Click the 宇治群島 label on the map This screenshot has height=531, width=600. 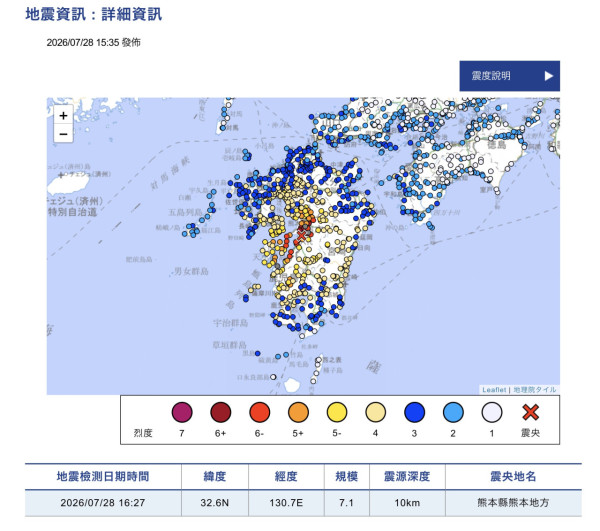(230, 323)
